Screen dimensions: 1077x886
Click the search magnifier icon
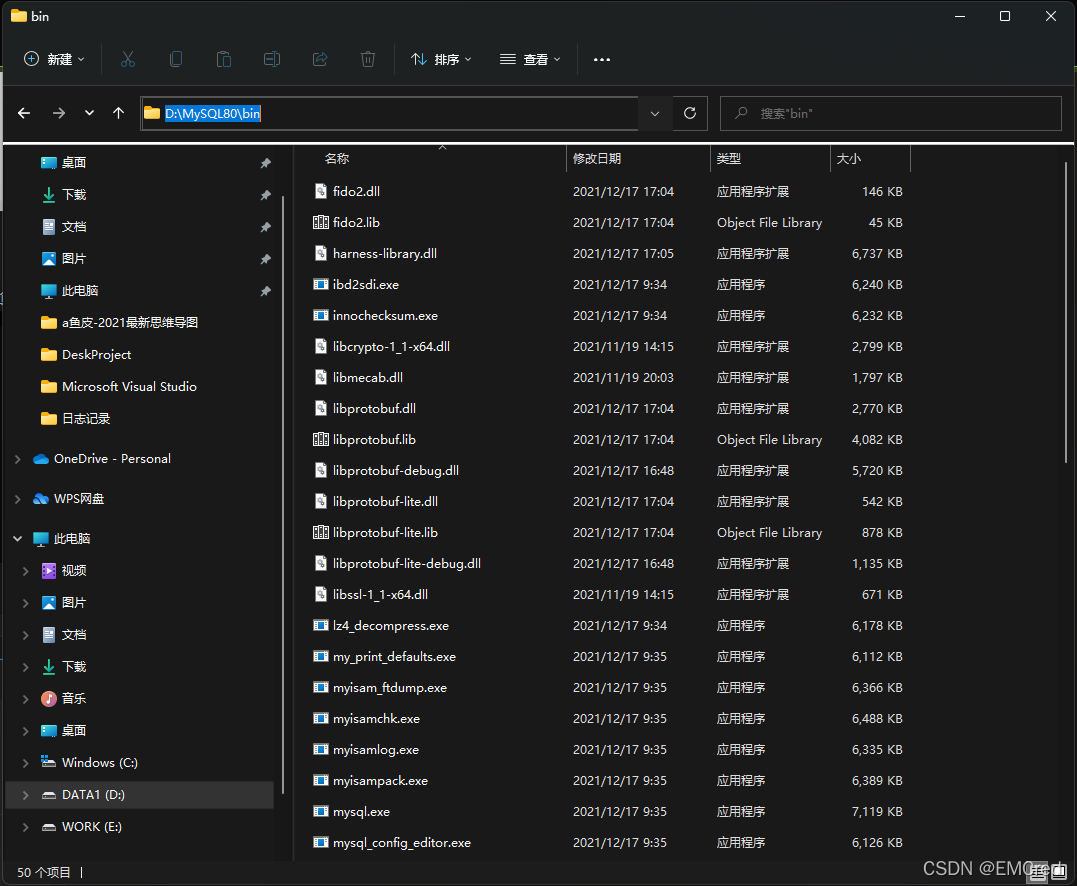740,113
